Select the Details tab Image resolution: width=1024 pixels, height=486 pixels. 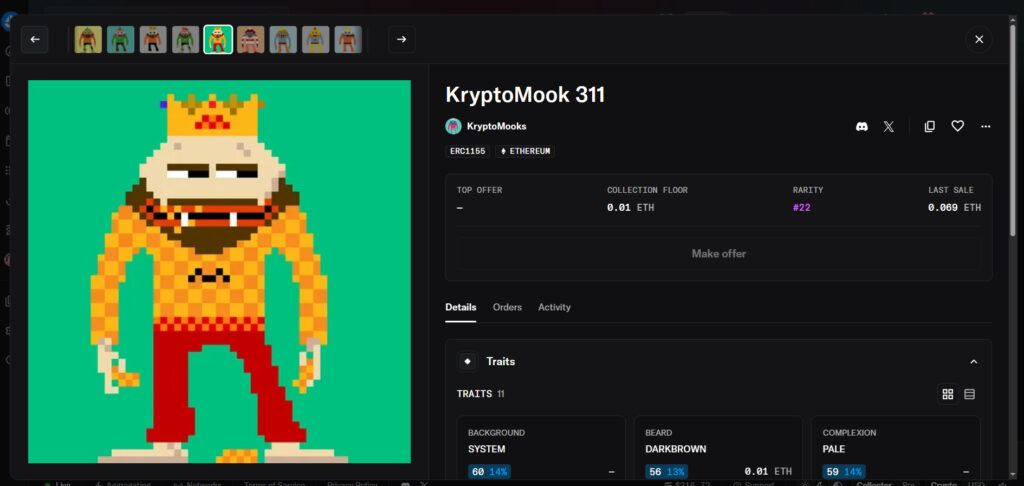(x=461, y=307)
